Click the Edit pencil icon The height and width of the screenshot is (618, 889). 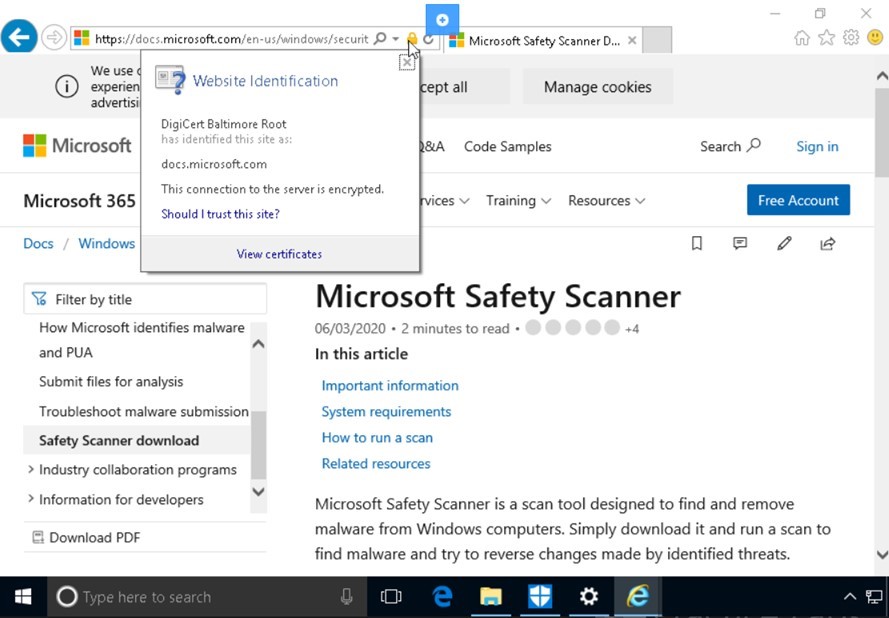pyautogui.click(x=784, y=243)
